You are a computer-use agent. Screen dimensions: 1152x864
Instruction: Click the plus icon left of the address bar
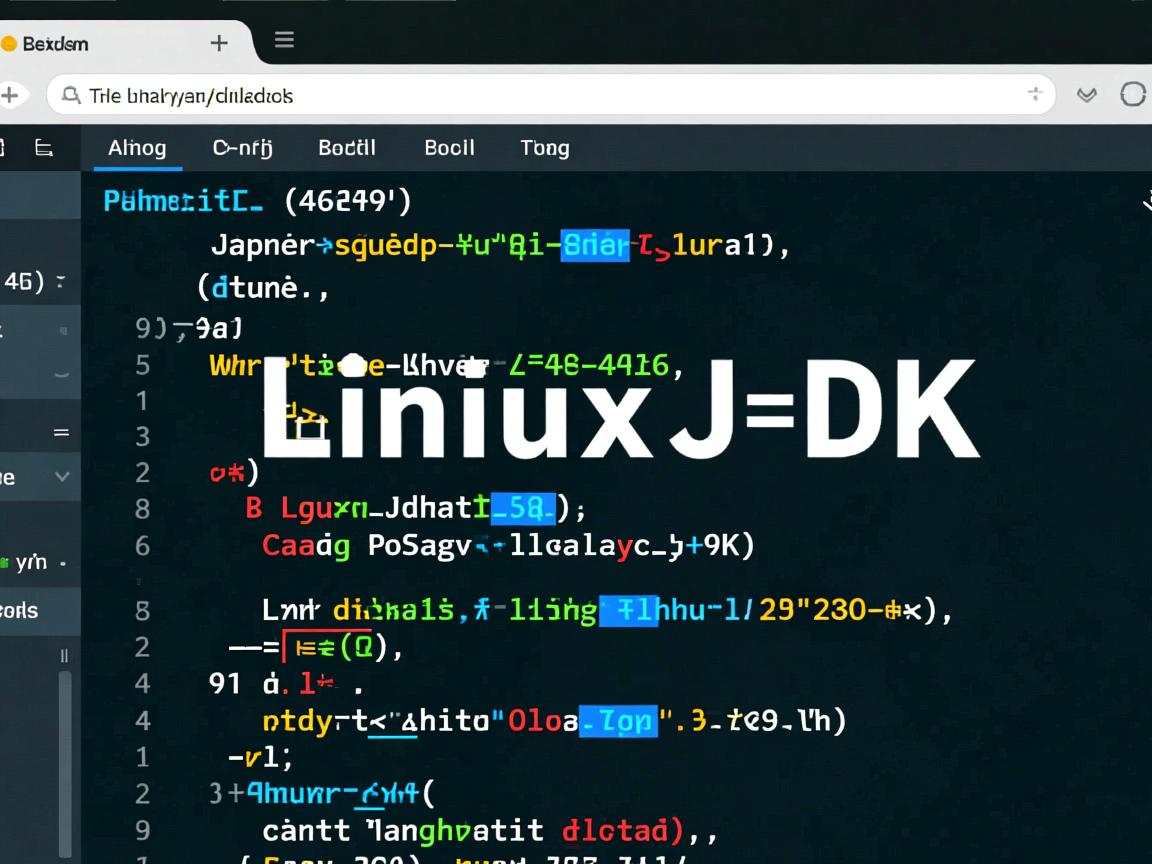pos(8,93)
